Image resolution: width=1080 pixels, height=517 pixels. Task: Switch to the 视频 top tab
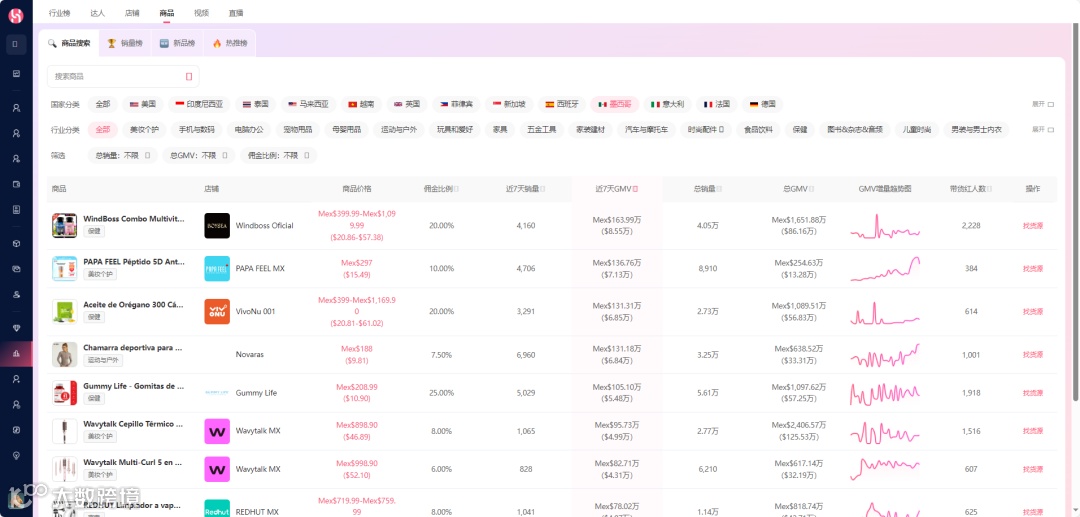click(x=201, y=13)
